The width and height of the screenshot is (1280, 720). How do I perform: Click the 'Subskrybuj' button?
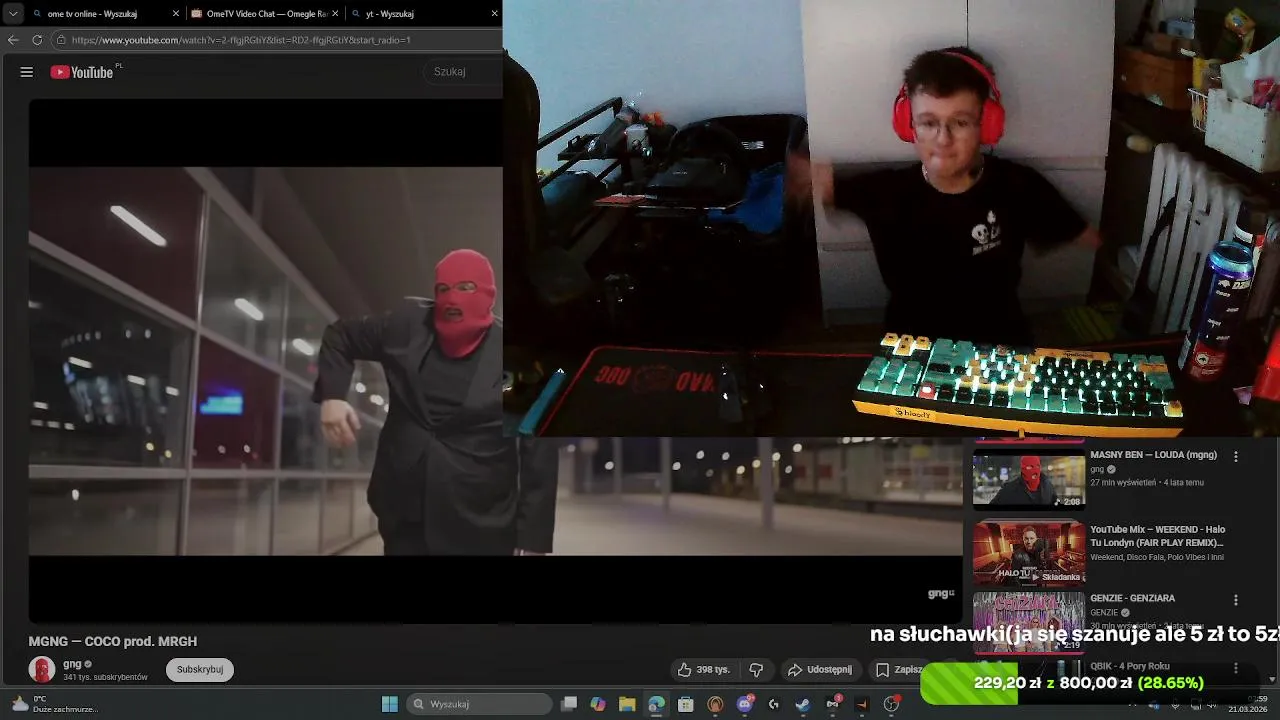coord(200,669)
